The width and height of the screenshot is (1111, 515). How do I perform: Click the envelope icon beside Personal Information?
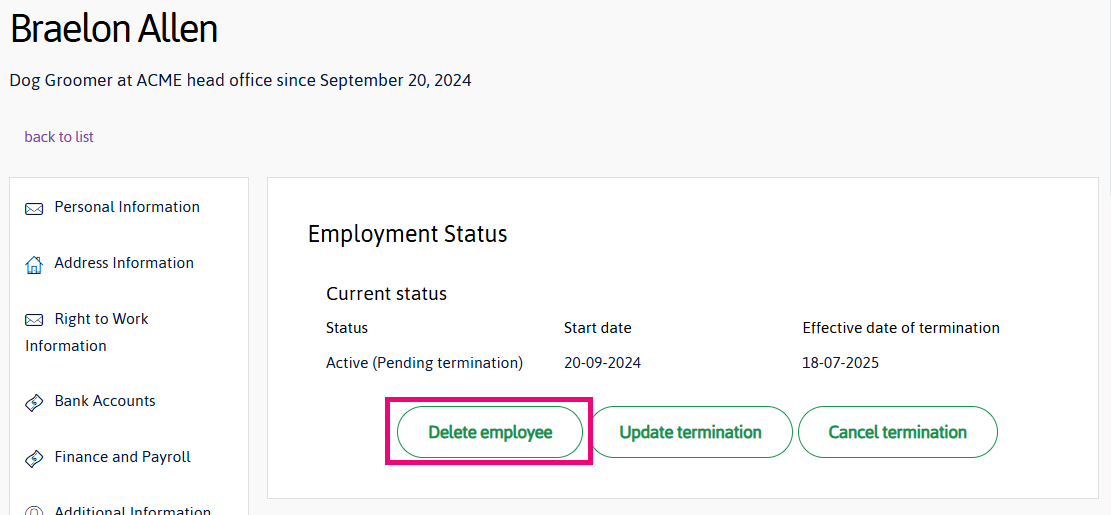tap(34, 209)
